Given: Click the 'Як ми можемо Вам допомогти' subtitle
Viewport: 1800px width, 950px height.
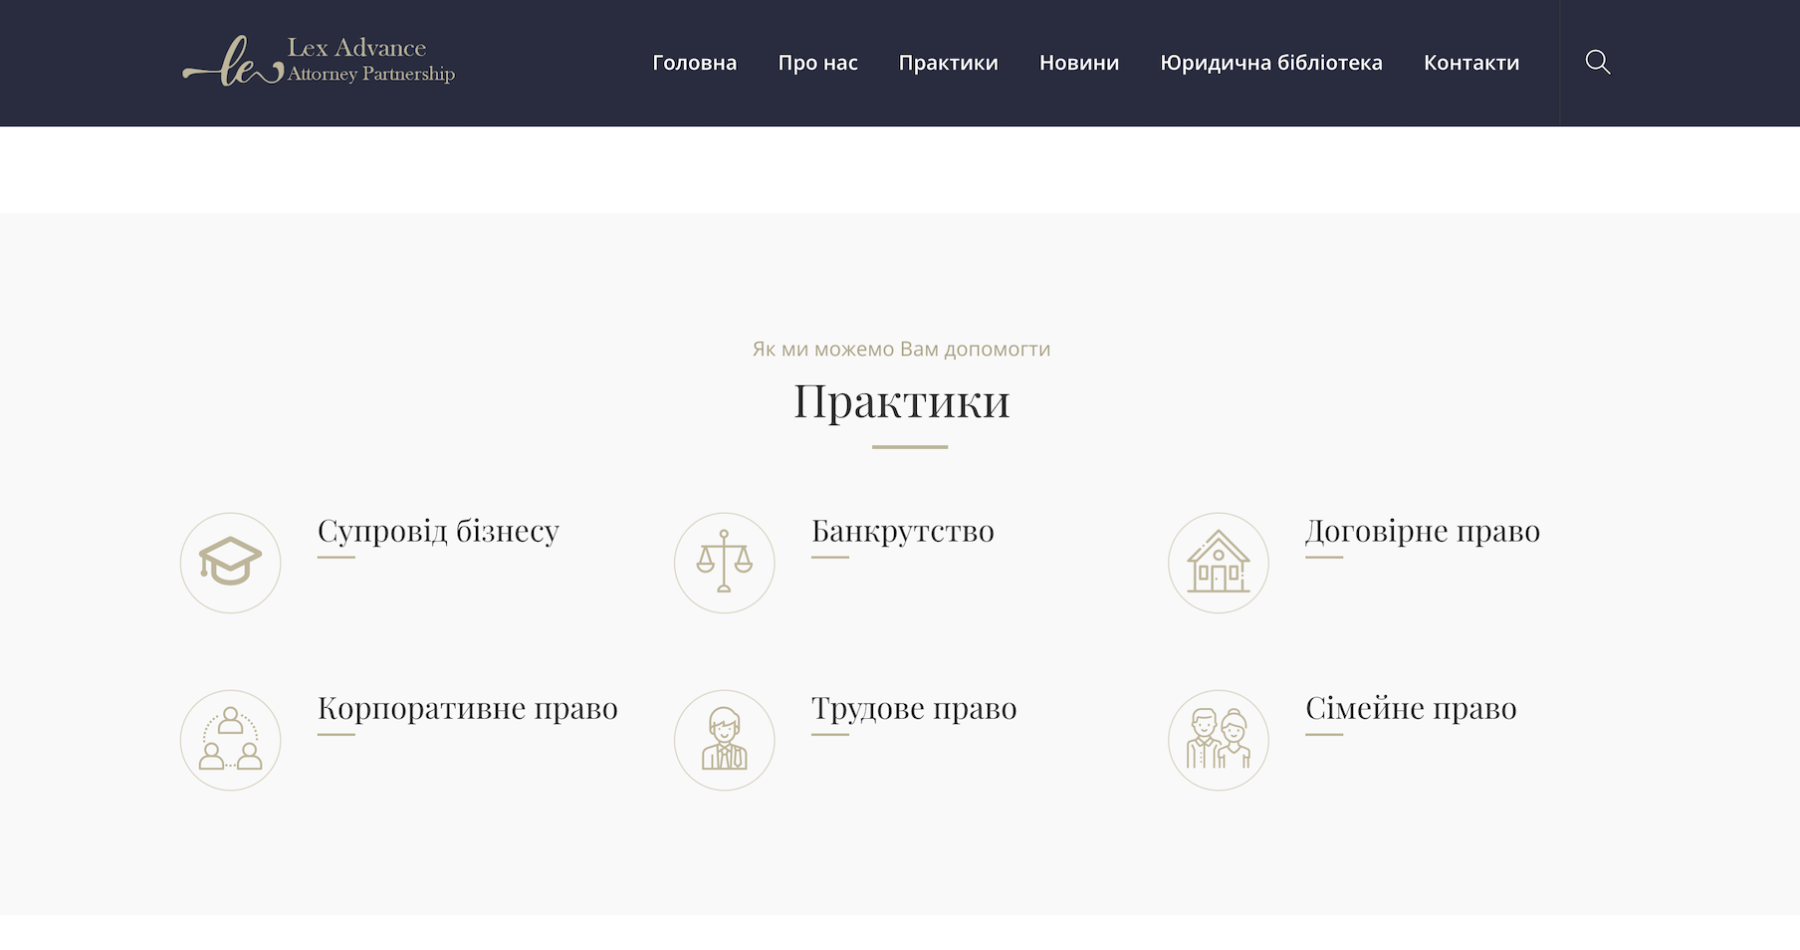Looking at the screenshot, I should tap(901, 349).
